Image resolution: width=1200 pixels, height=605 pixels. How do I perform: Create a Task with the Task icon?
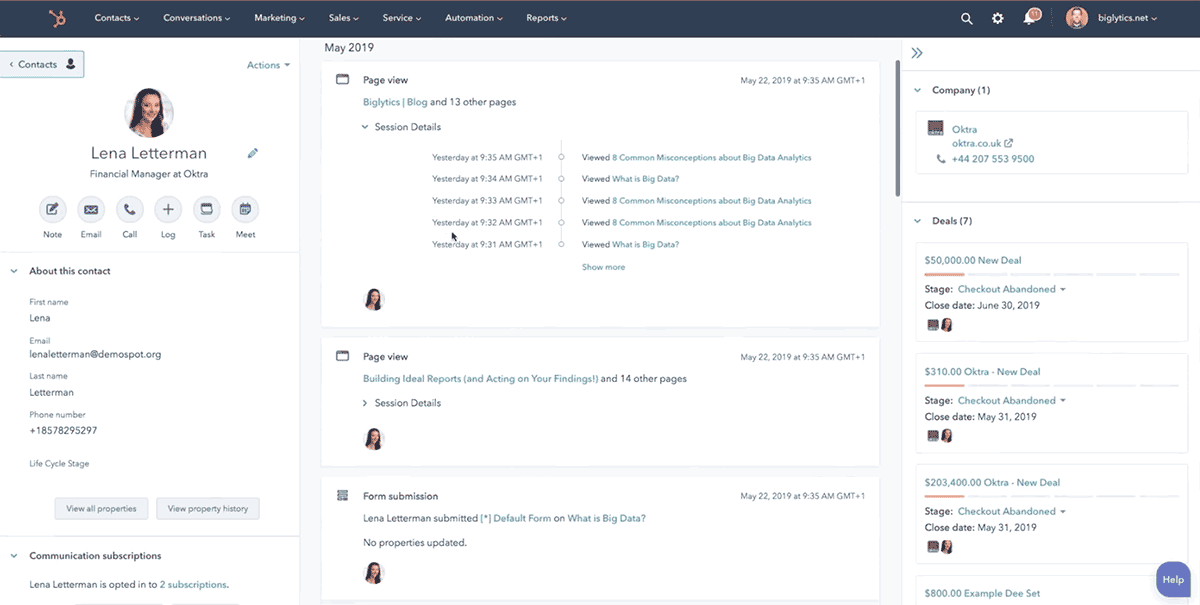tap(207, 210)
